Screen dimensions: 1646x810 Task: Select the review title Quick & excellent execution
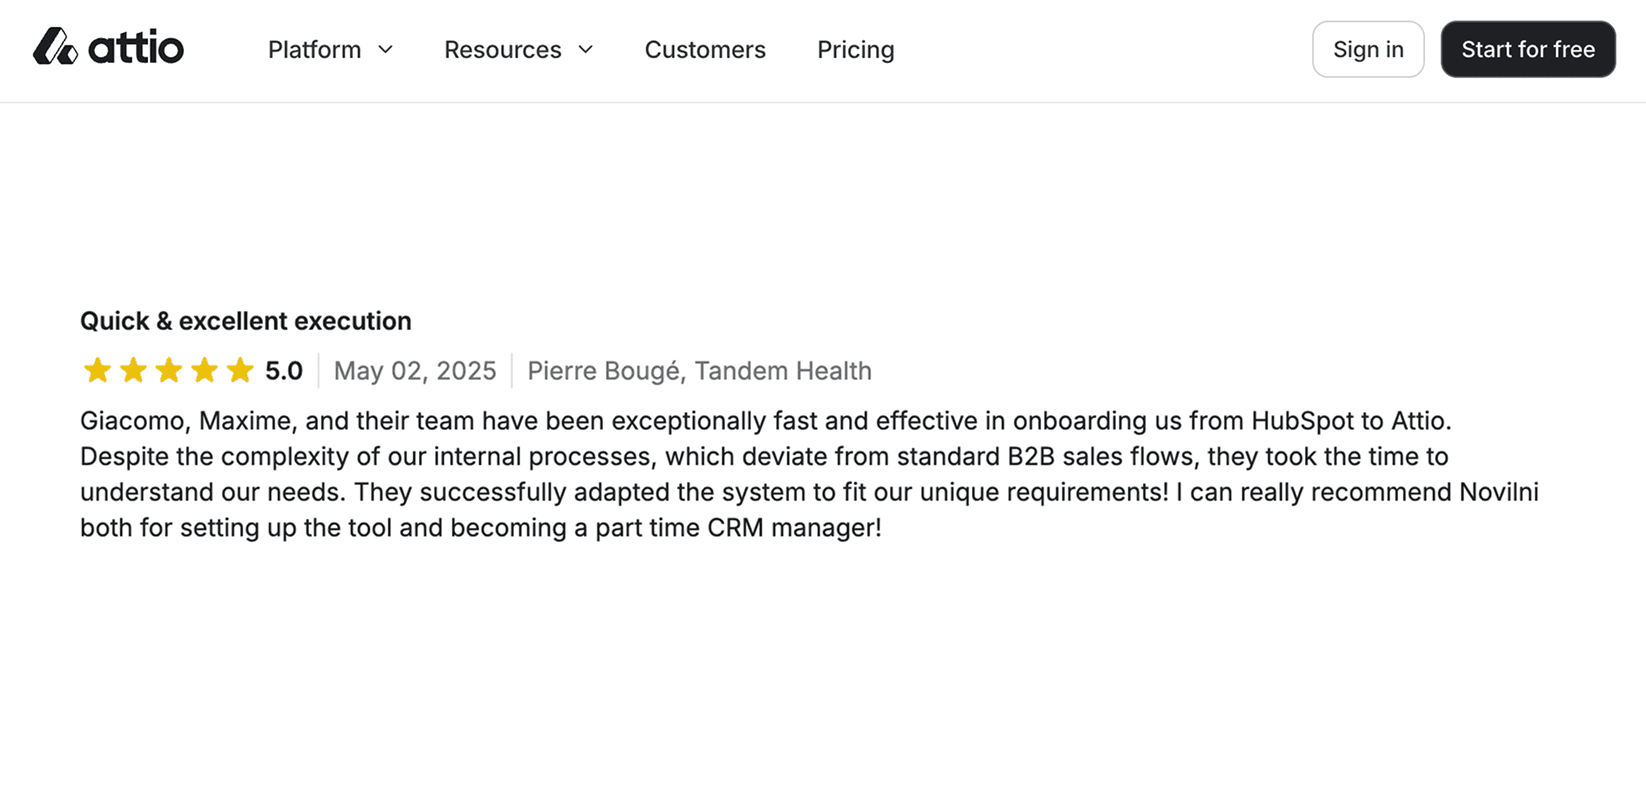pyautogui.click(x=245, y=321)
